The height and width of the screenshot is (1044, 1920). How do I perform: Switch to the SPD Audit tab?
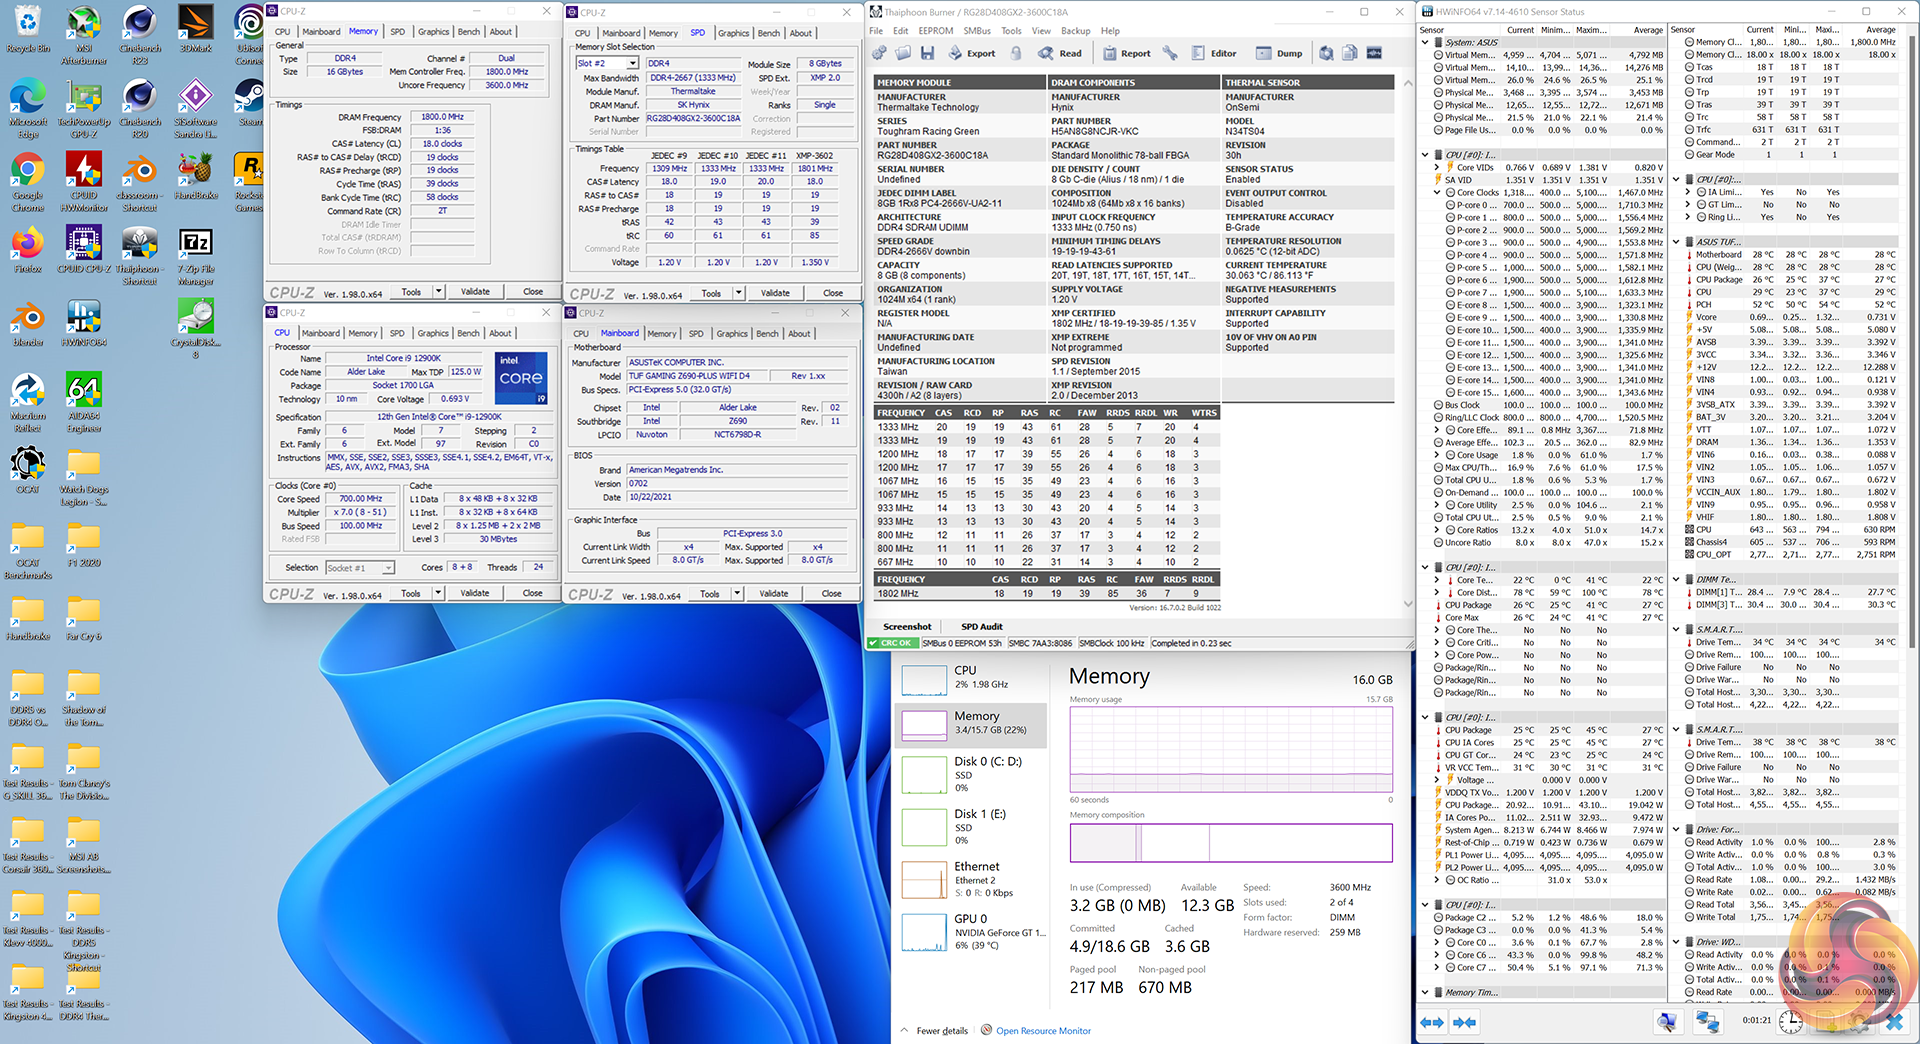pyautogui.click(x=981, y=627)
